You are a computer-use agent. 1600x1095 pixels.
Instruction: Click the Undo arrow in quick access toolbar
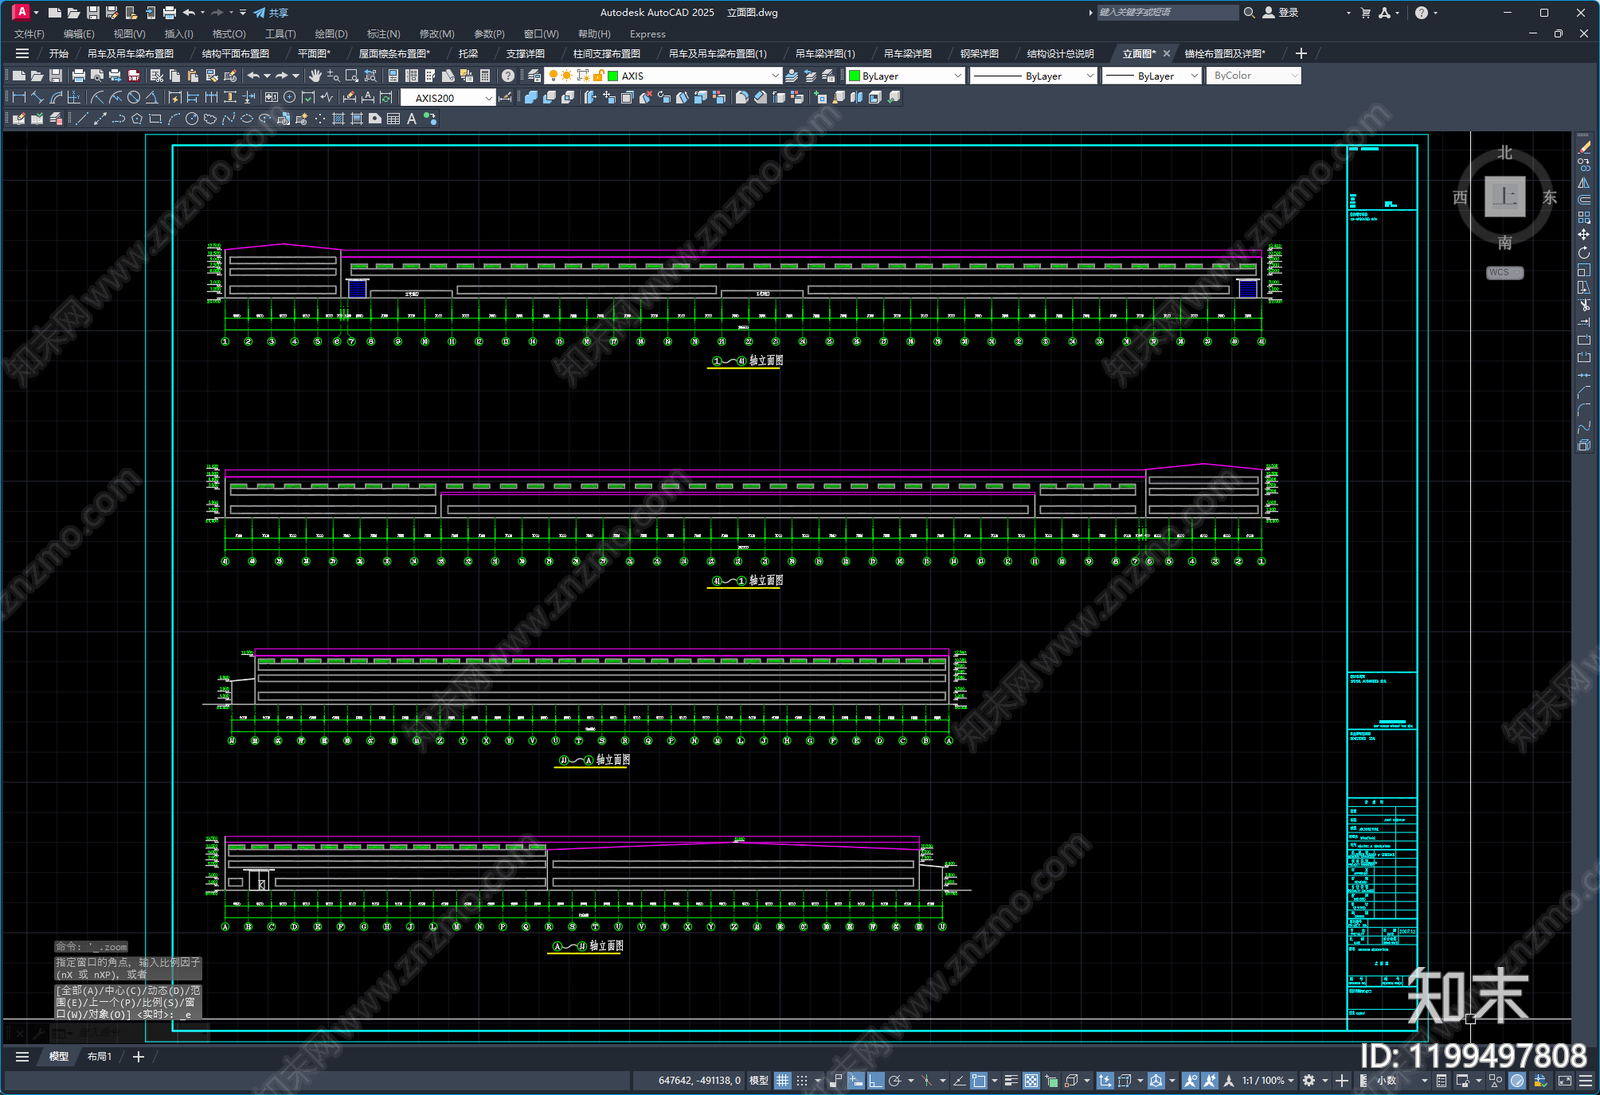tap(188, 13)
